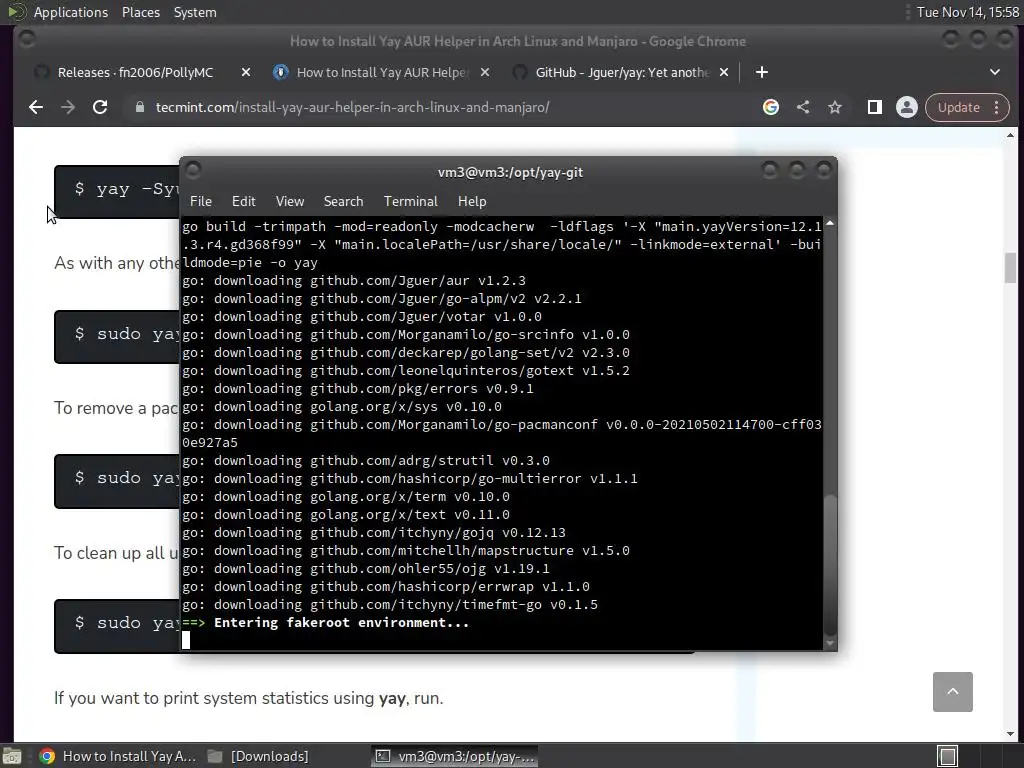
Task: Click the '$ yay -Syu' code block
Action: click(x=117, y=191)
